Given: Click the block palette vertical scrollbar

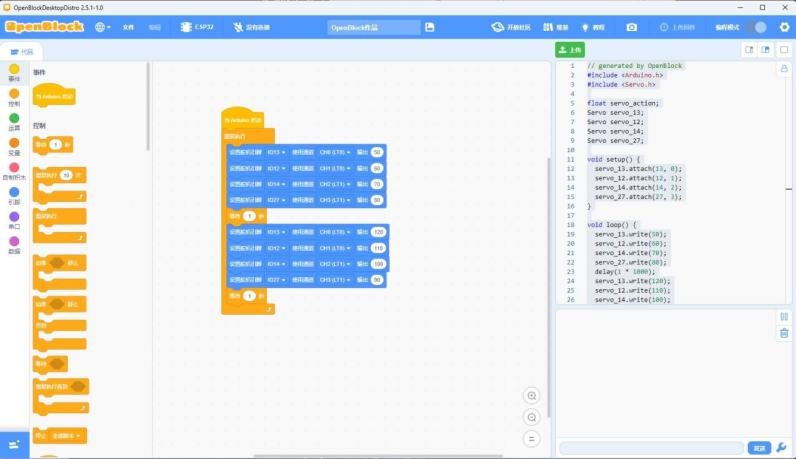Looking at the screenshot, I should click(148, 107).
